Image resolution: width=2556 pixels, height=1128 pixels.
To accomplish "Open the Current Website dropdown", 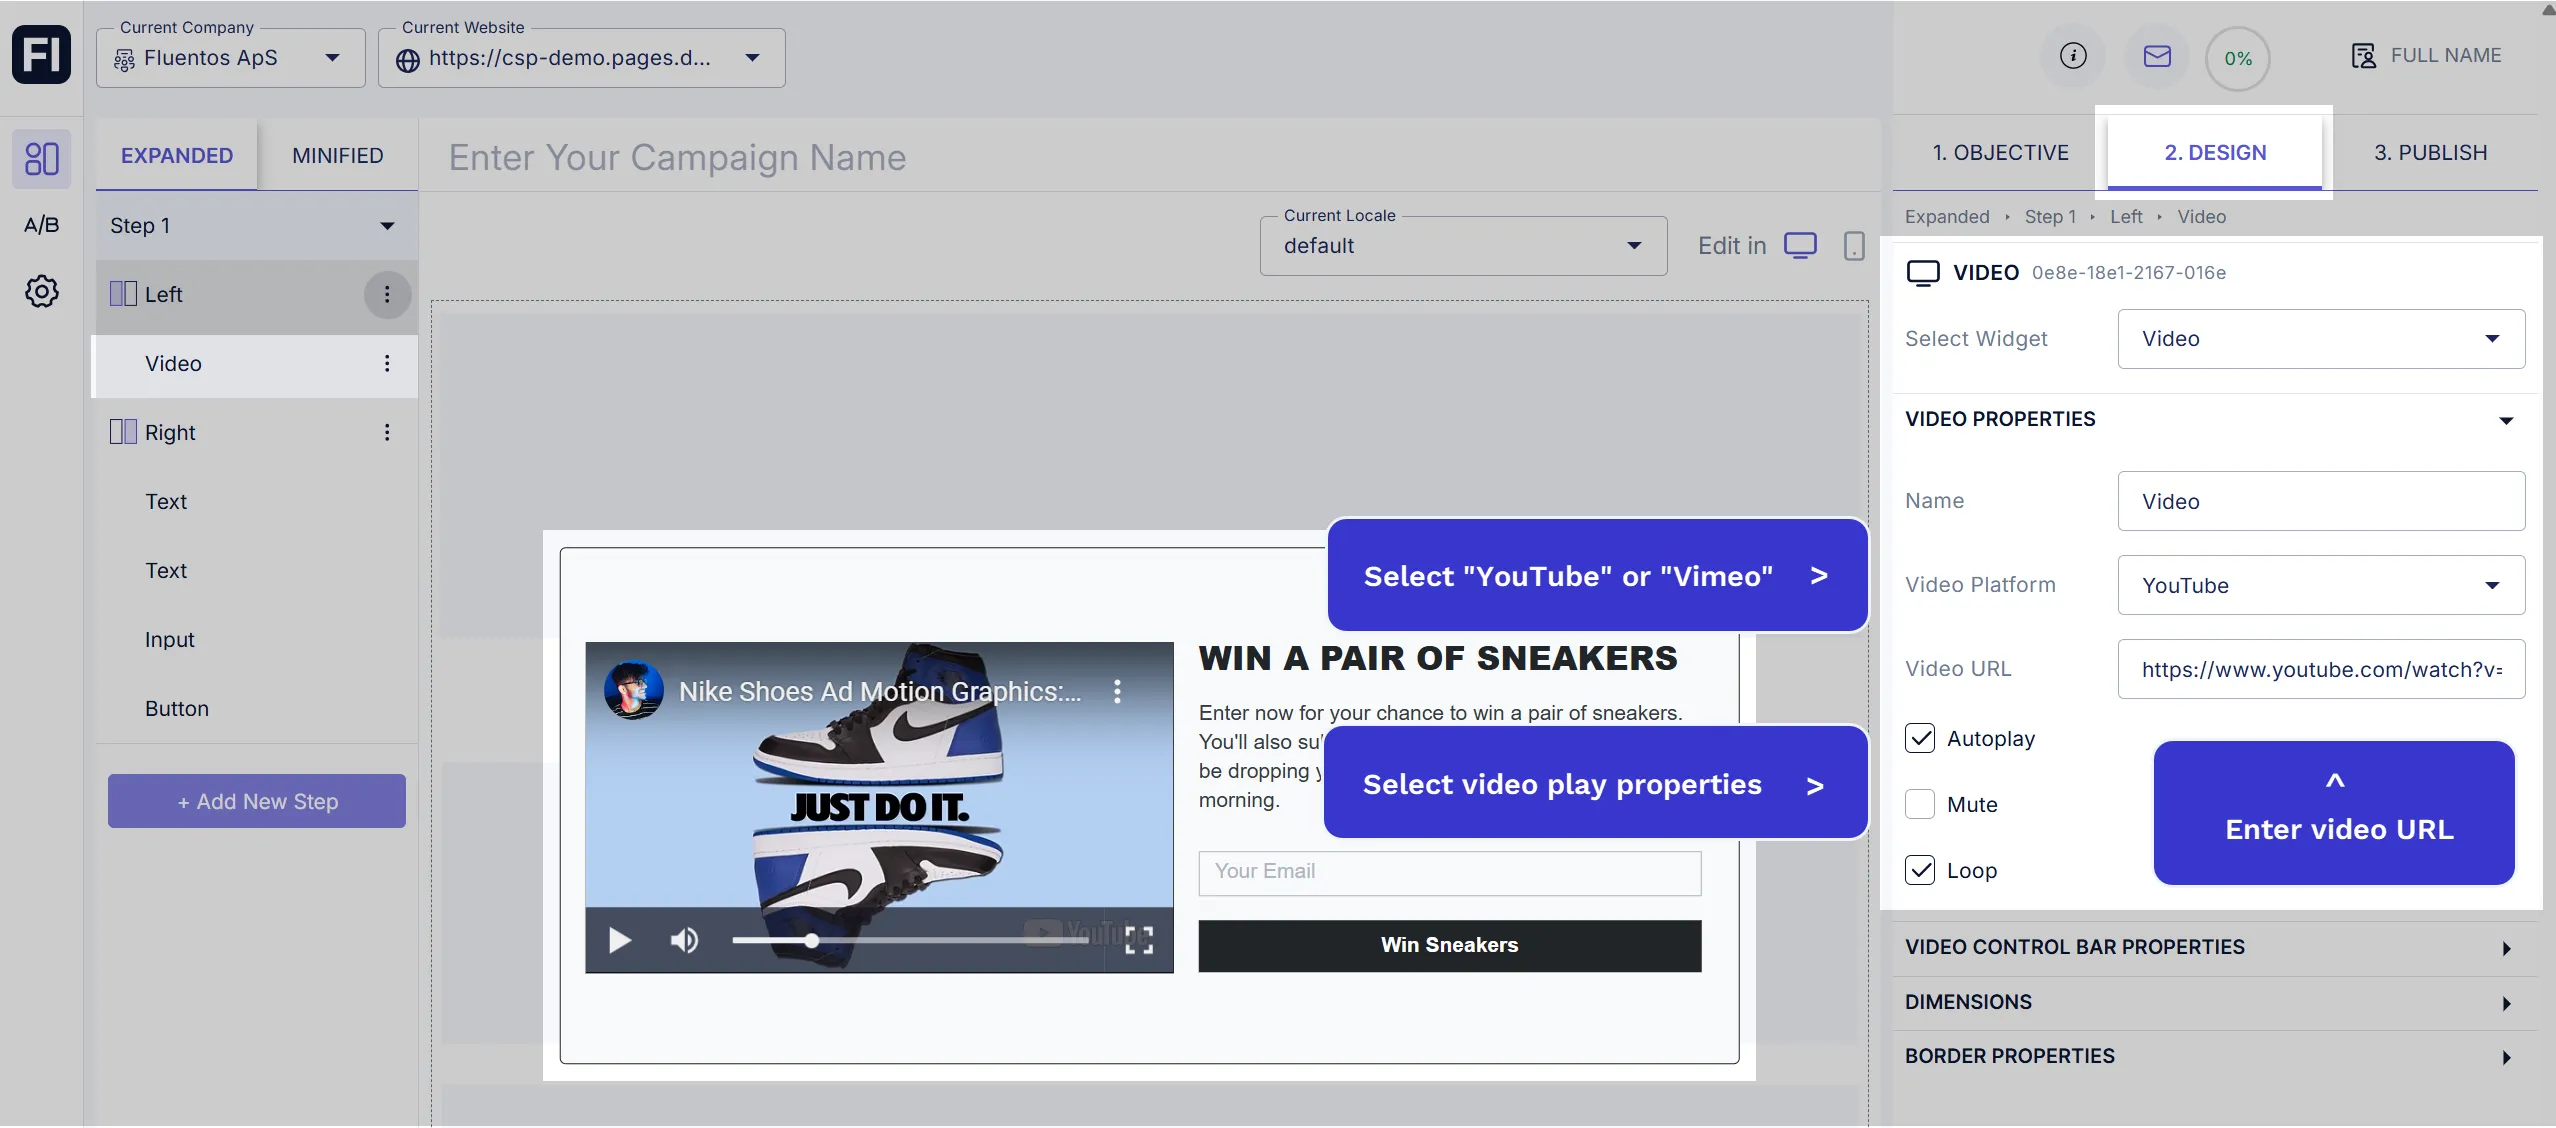I will coord(582,58).
